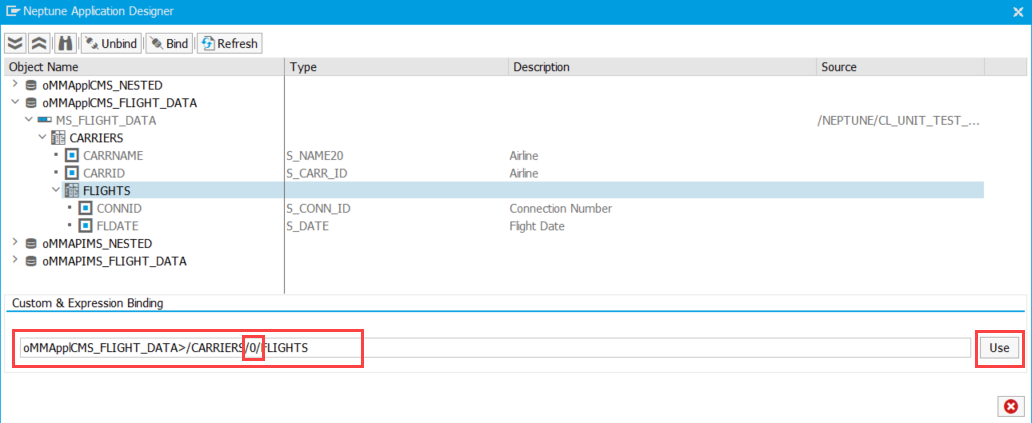The image size is (1032, 423).
Task: Click the CONNID field icon
Action: coord(86,209)
